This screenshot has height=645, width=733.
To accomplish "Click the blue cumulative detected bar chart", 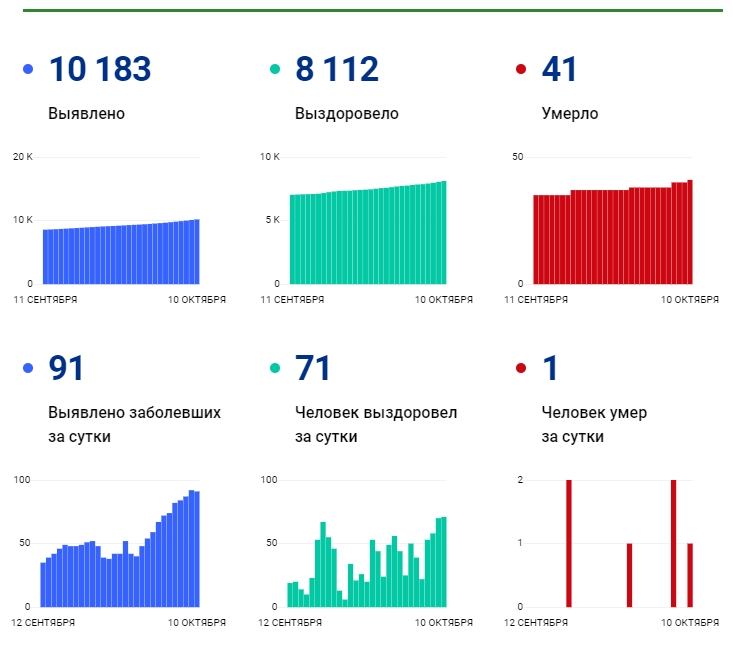I will coord(121,251).
